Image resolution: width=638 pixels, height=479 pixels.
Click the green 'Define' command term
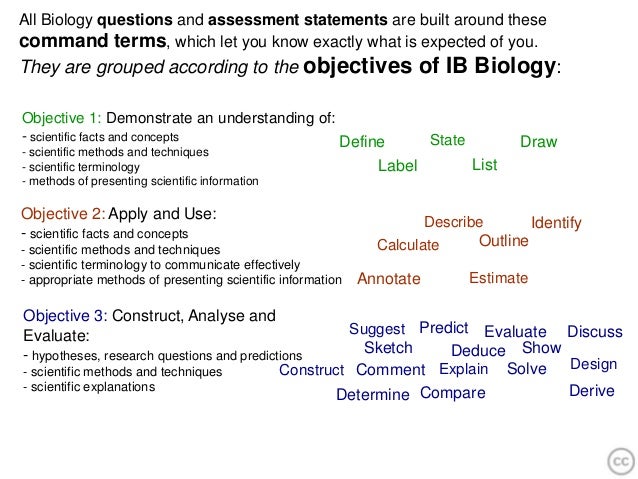pyautogui.click(x=362, y=142)
